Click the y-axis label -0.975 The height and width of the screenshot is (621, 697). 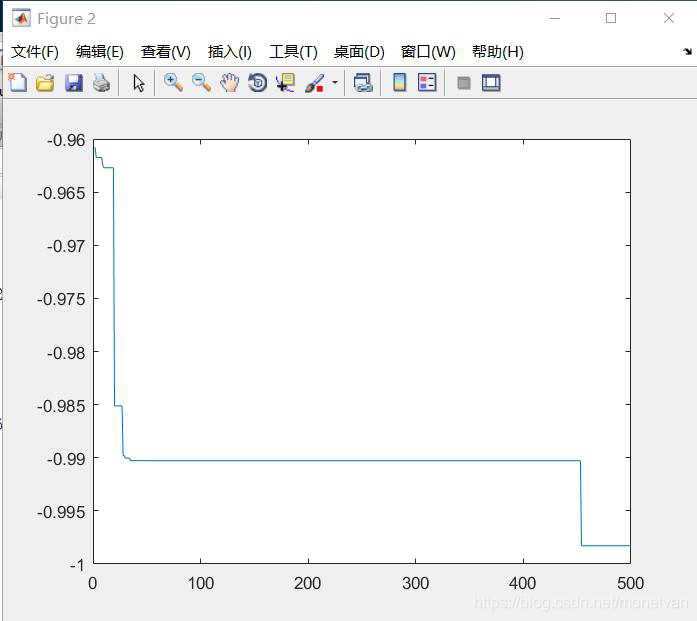[x=61, y=299]
